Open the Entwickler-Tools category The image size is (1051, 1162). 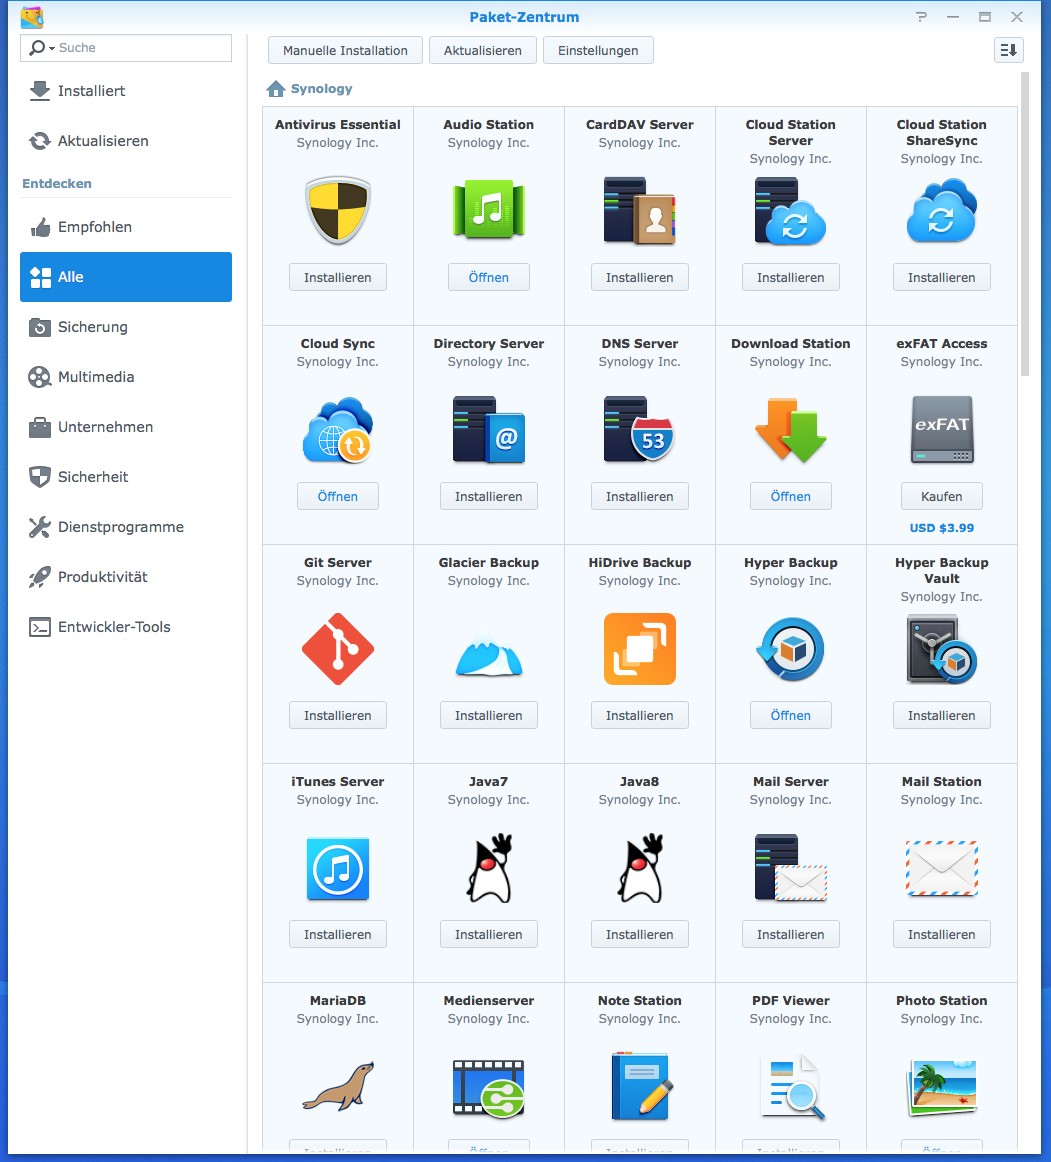pyautogui.click(x=126, y=627)
